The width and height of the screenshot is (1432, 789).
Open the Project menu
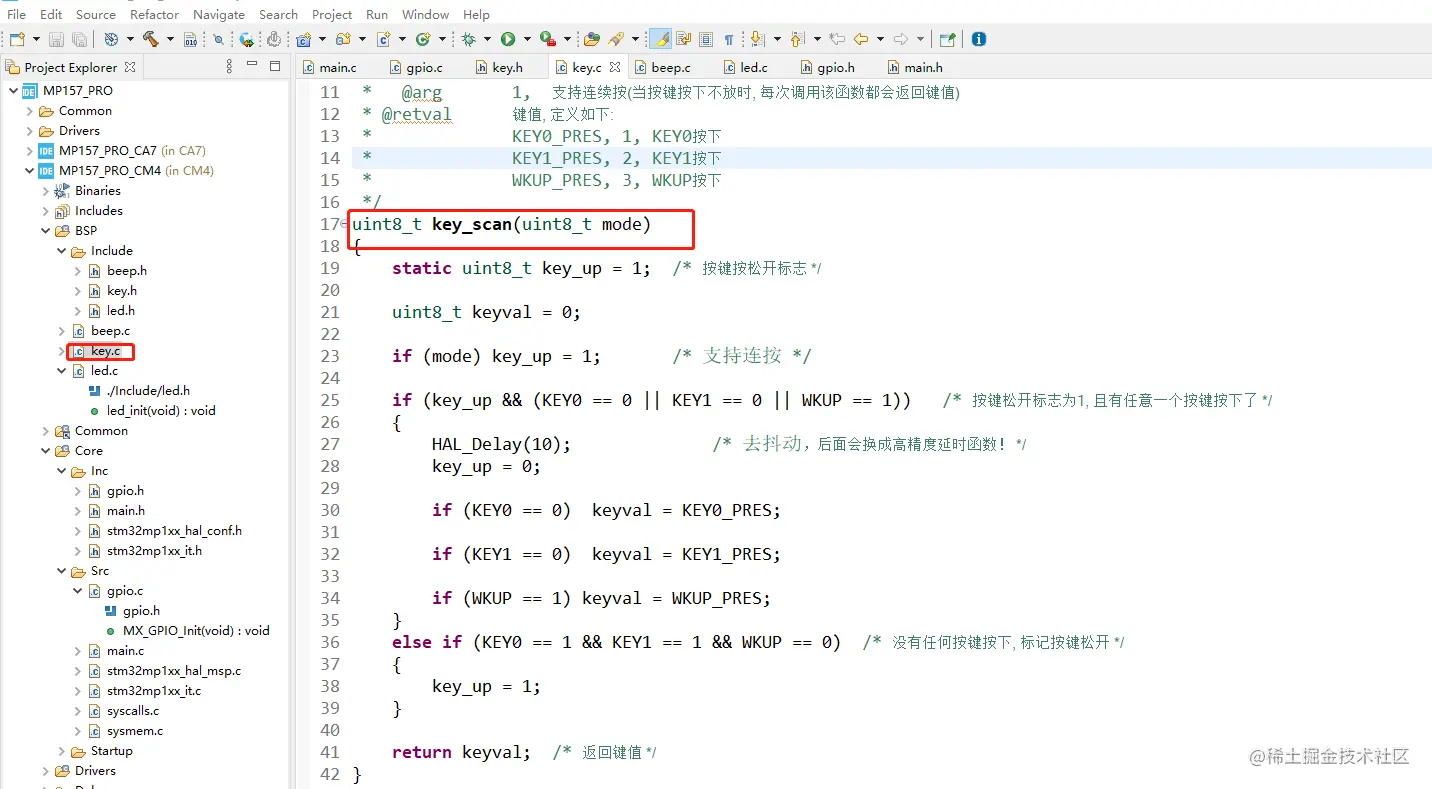332,14
